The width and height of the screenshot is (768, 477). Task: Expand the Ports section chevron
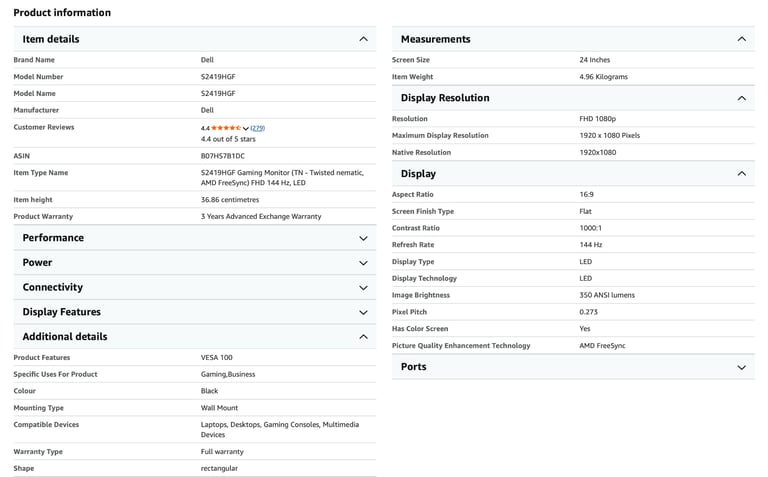(x=742, y=367)
